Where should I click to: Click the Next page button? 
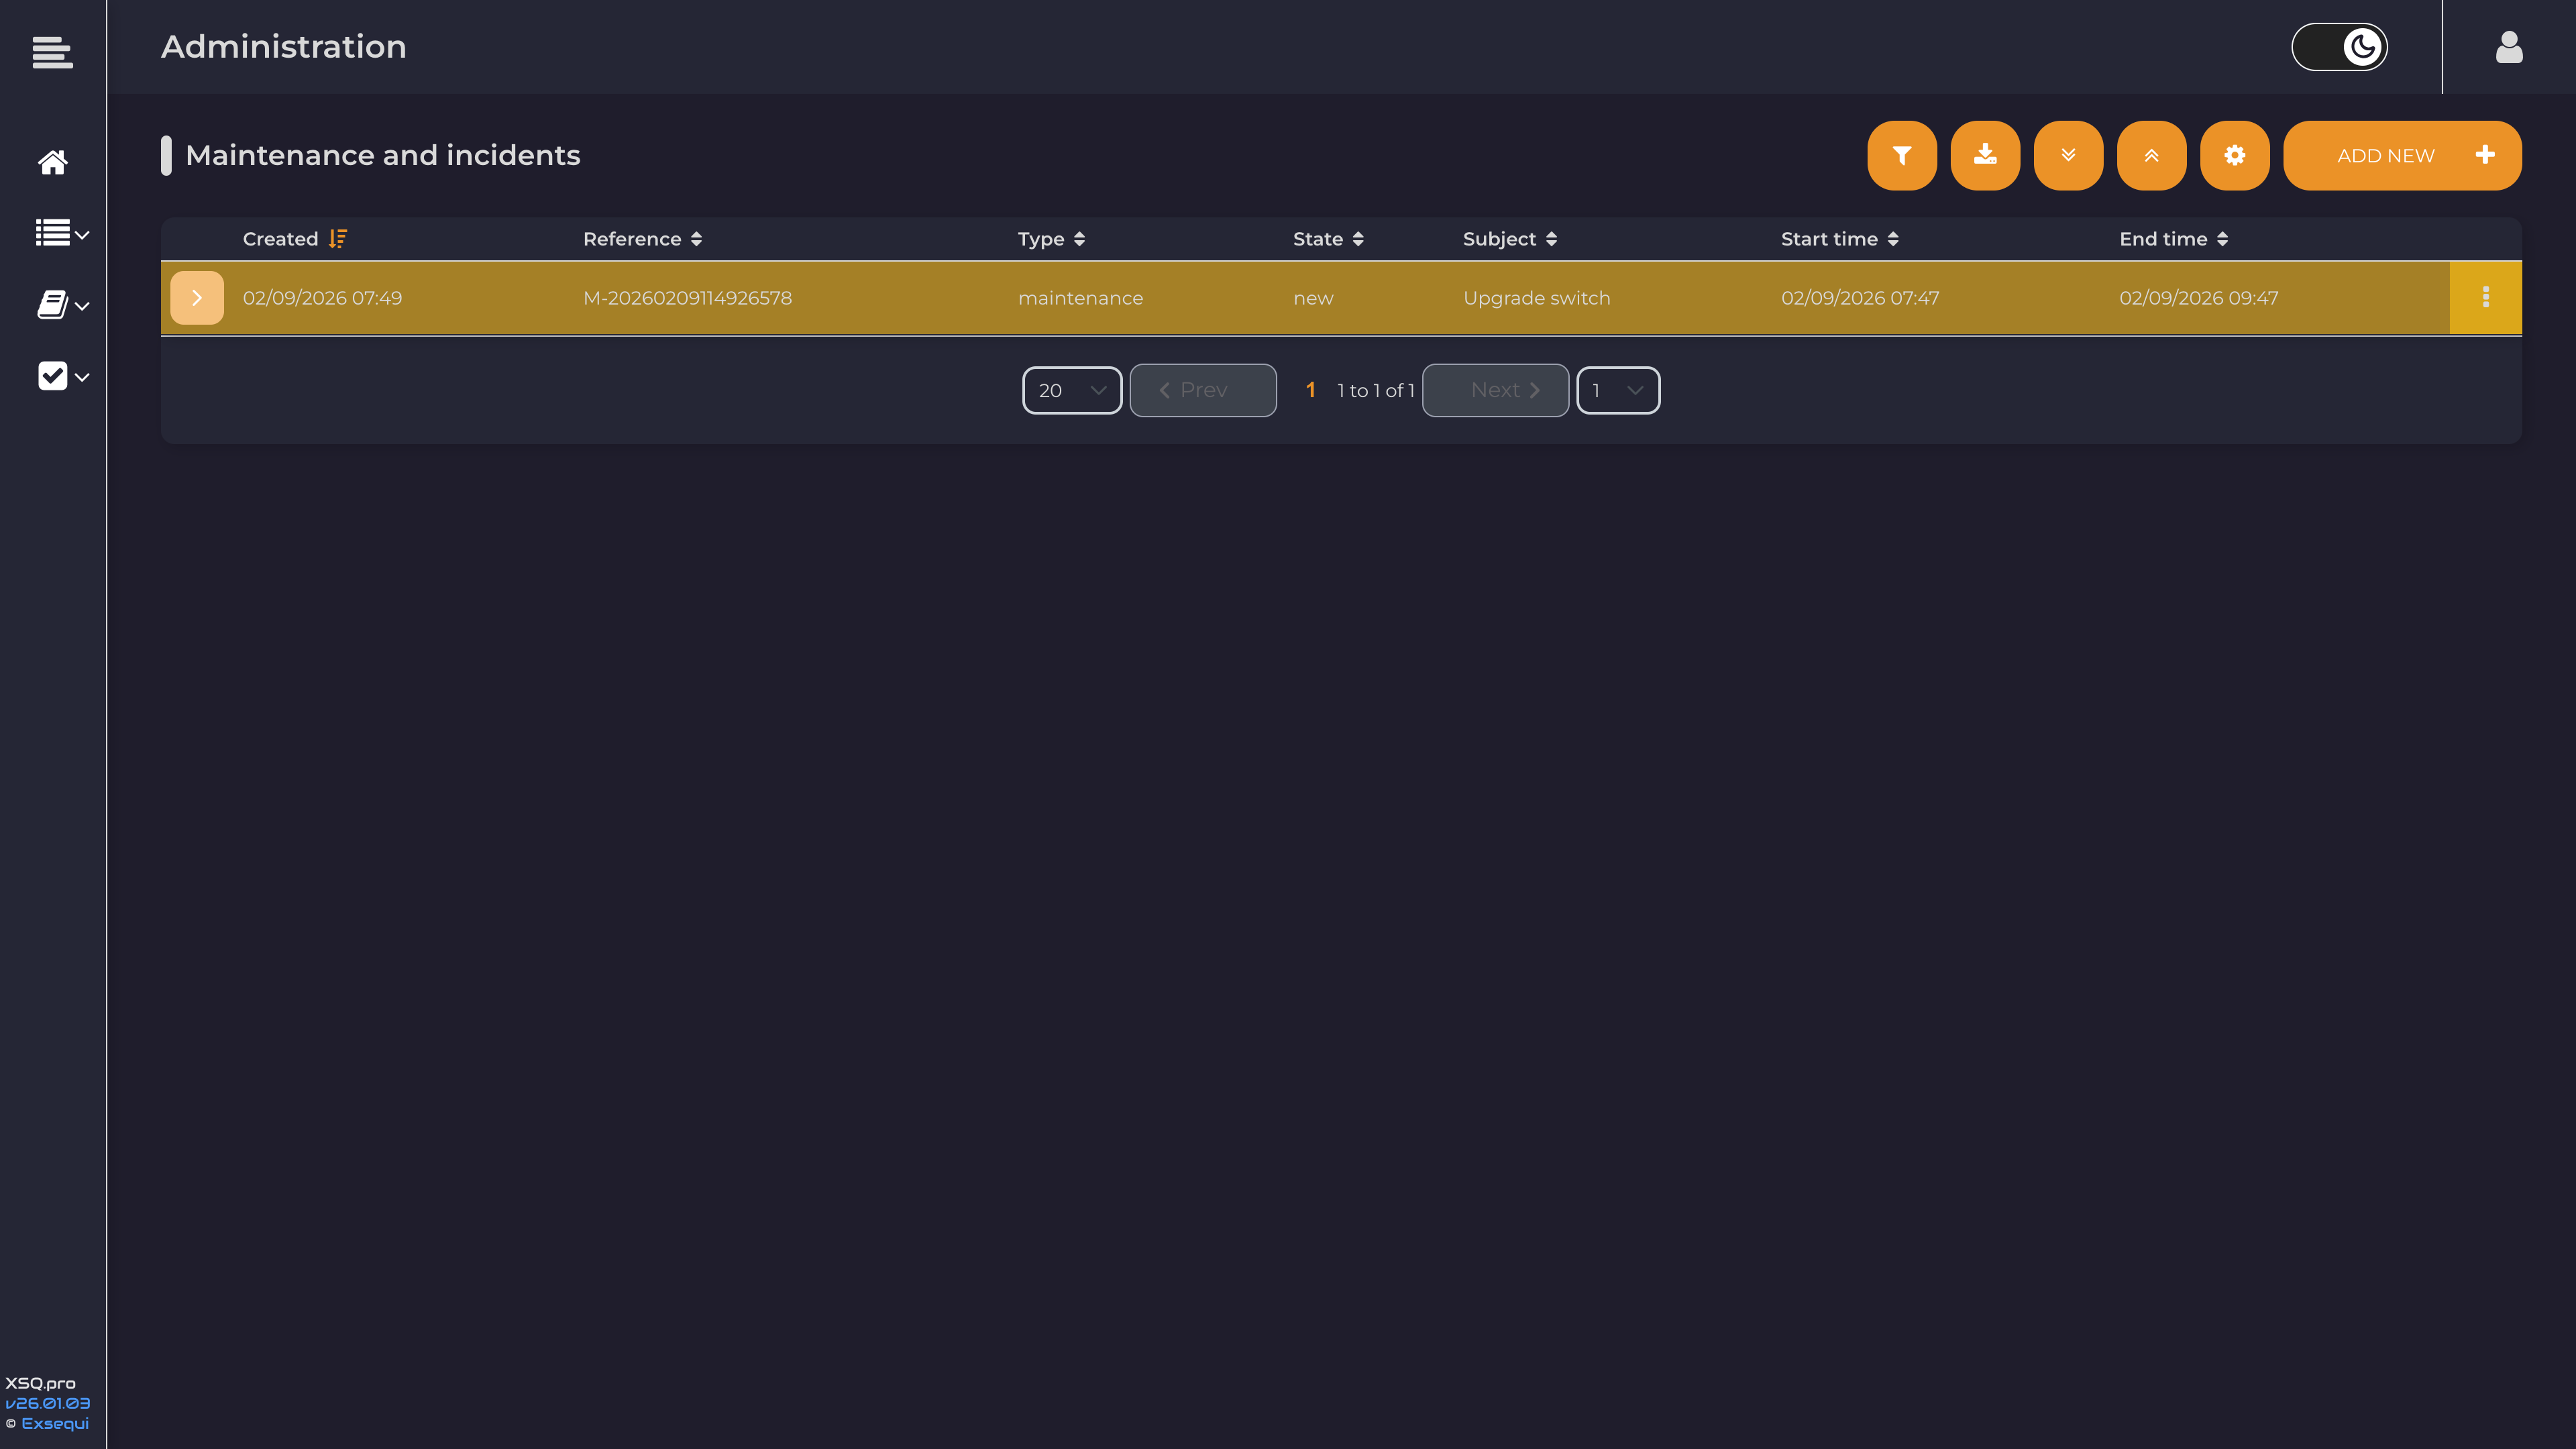(x=1494, y=390)
